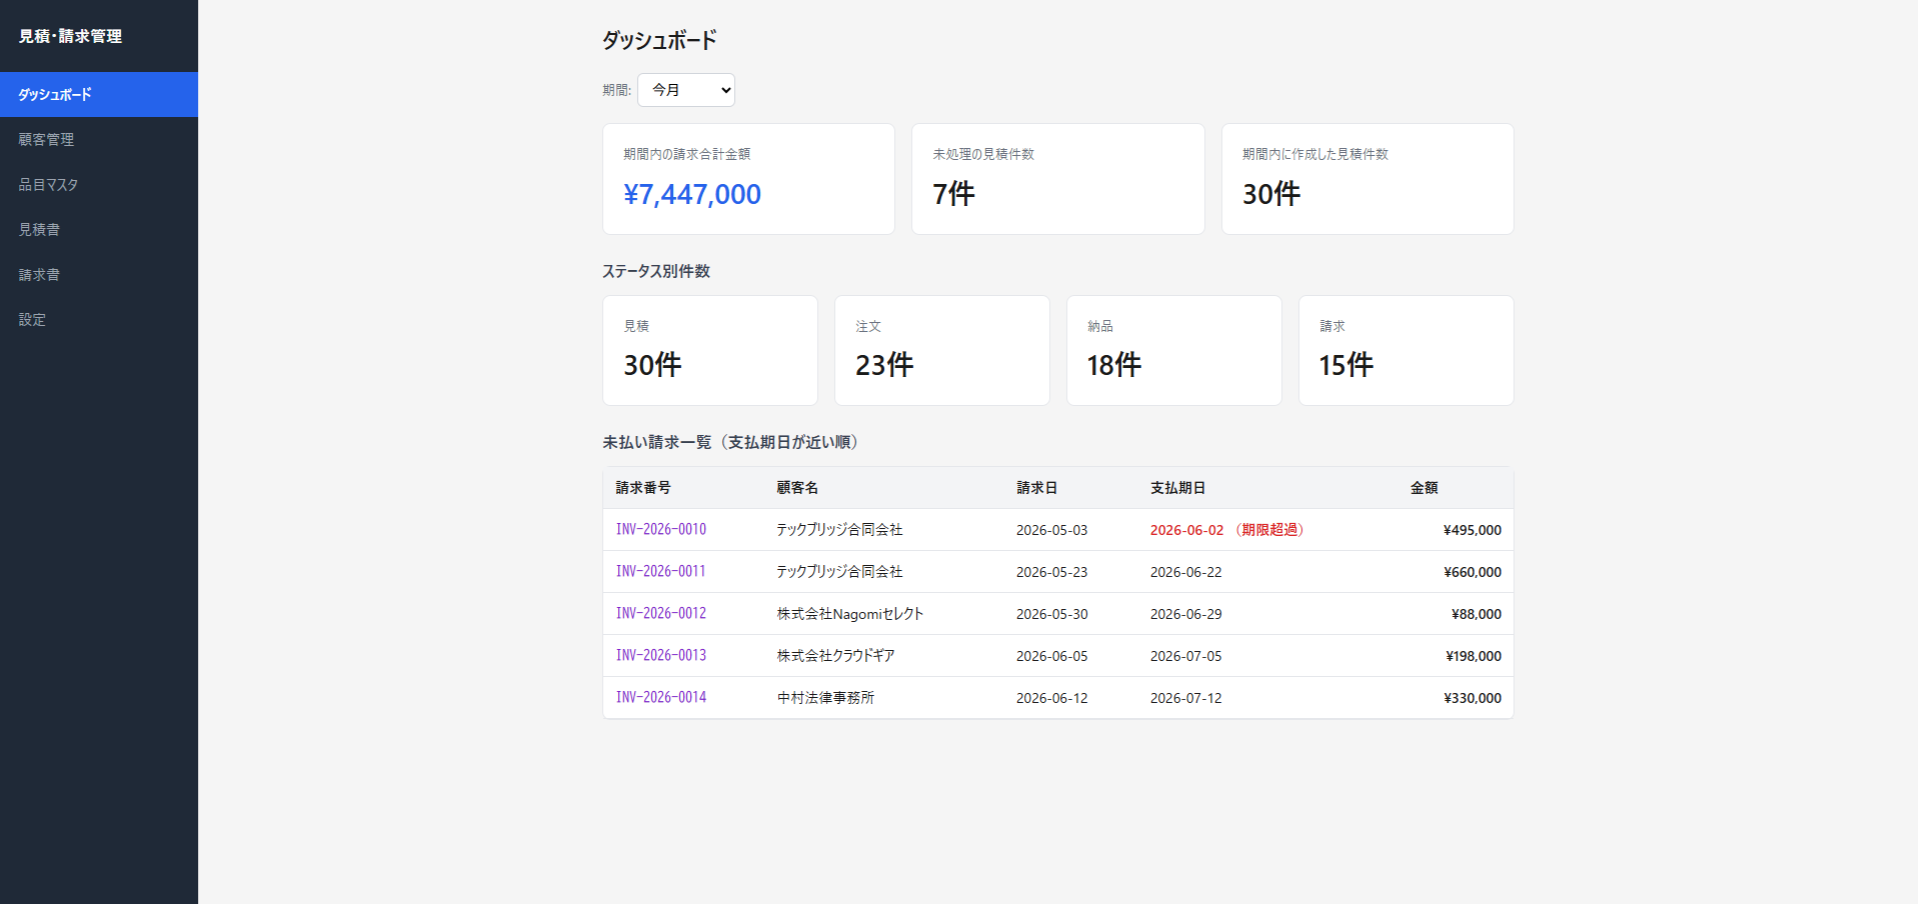Click due date 2026-06-29
This screenshot has height=904, width=1918.
tap(1186, 614)
